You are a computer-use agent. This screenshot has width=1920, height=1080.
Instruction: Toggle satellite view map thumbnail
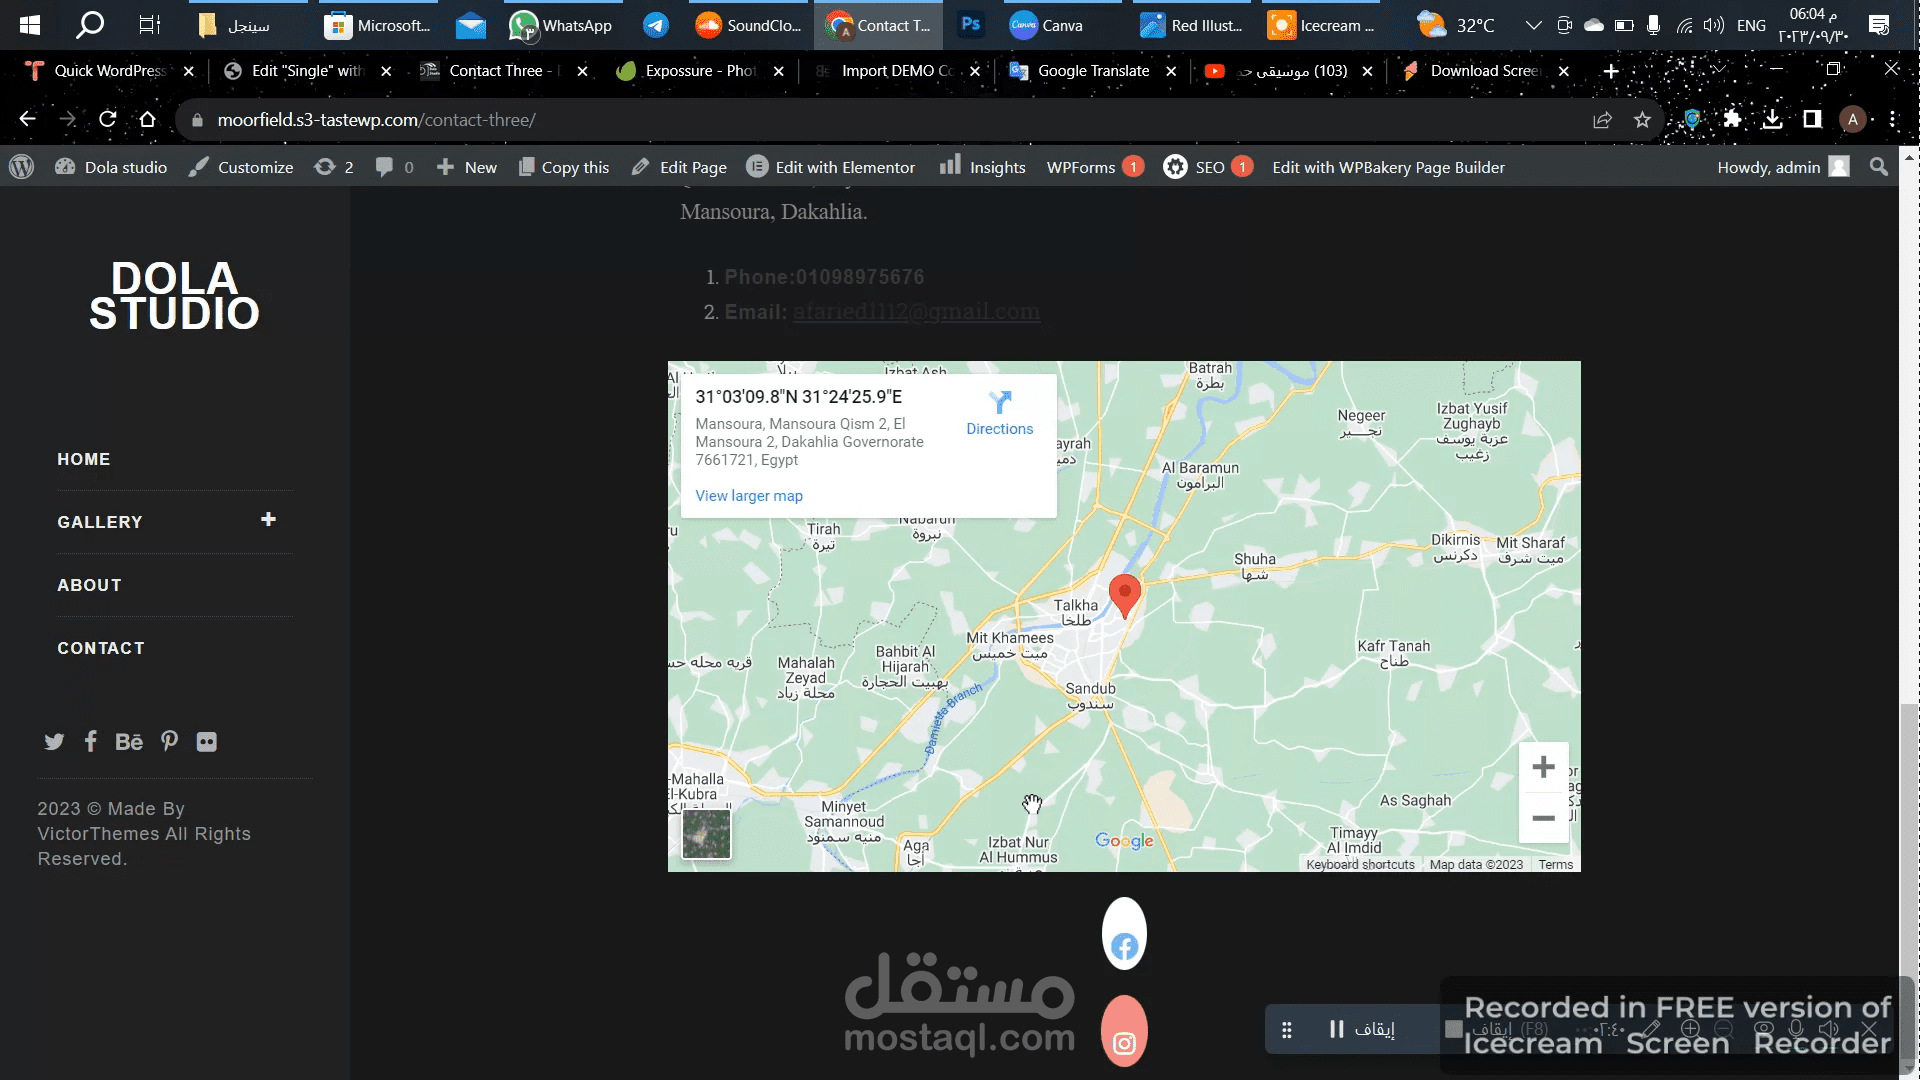[706, 834]
